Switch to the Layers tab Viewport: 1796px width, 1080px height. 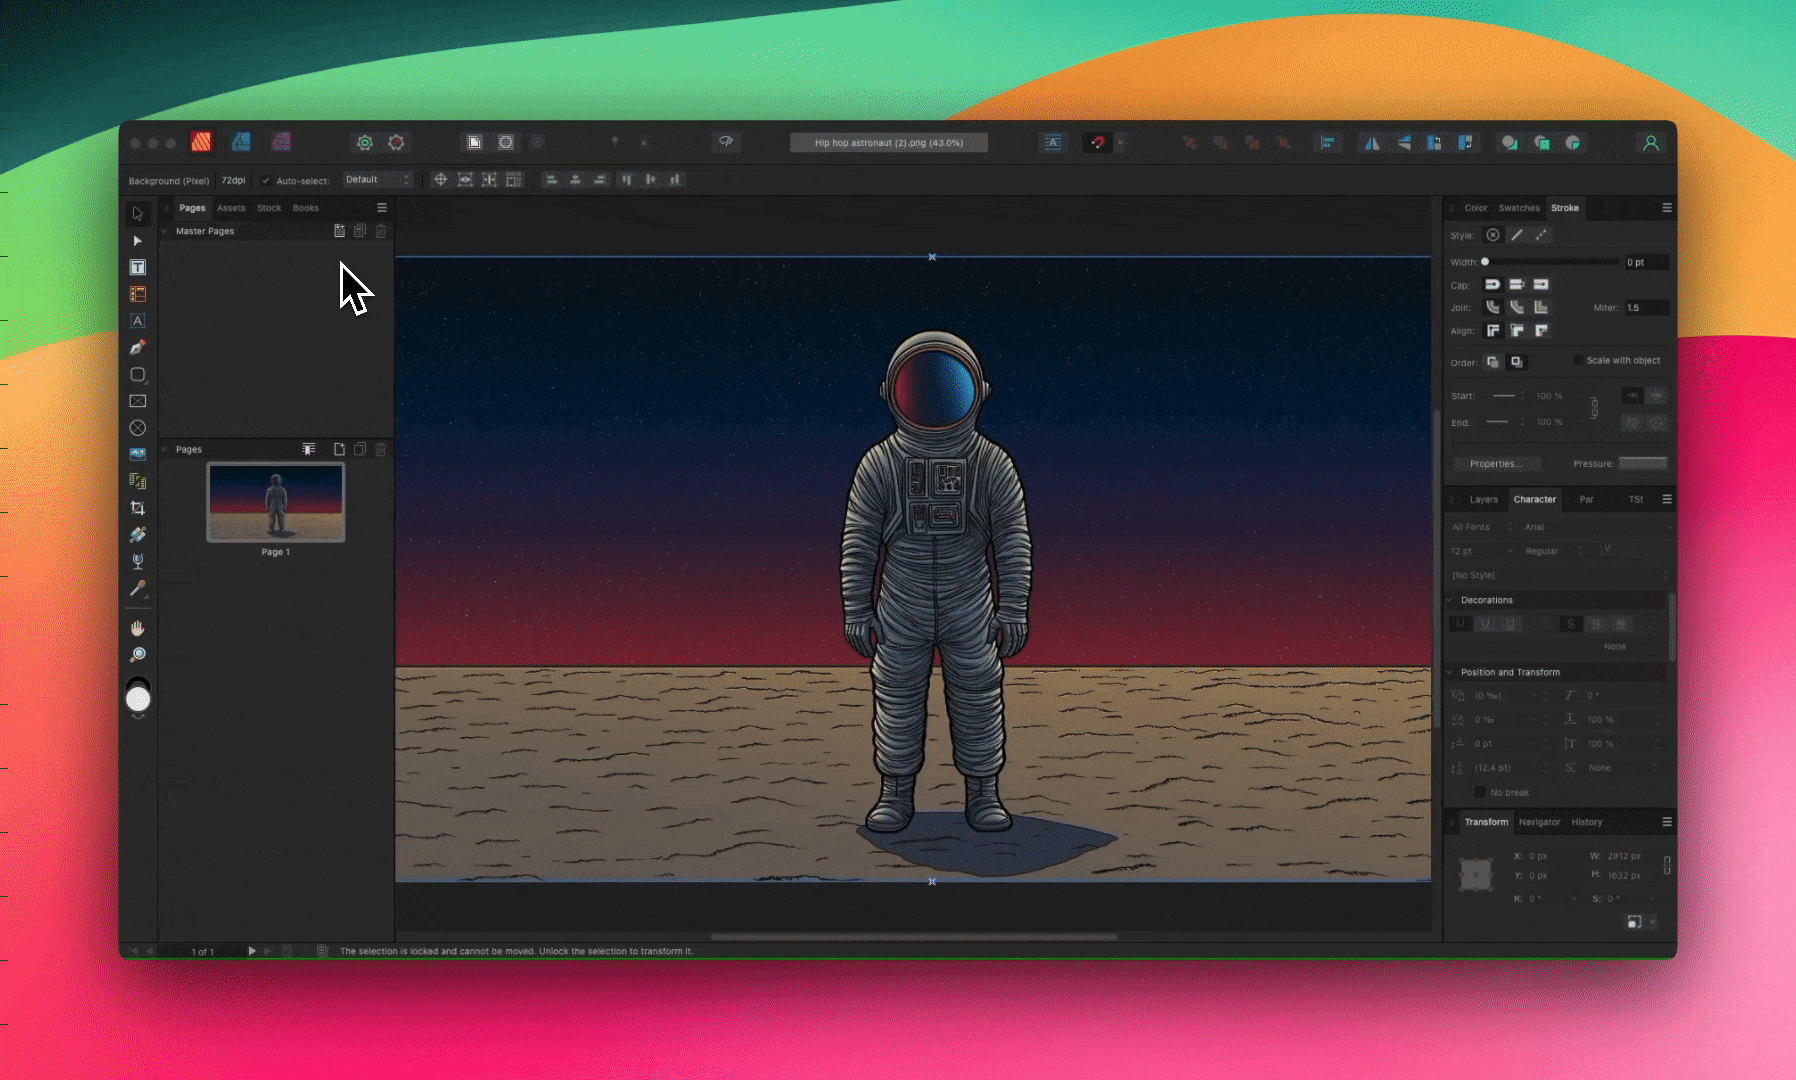(x=1484, y=499)
